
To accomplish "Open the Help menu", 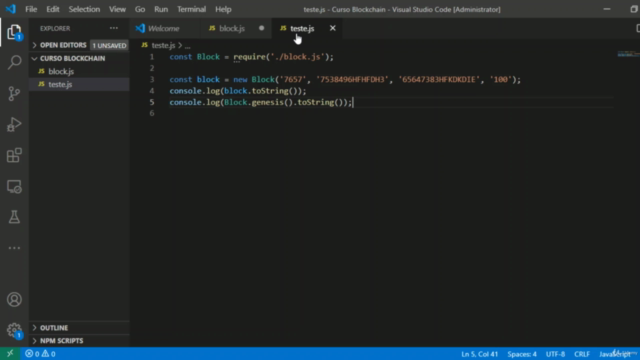I will (x=223, y=9).
